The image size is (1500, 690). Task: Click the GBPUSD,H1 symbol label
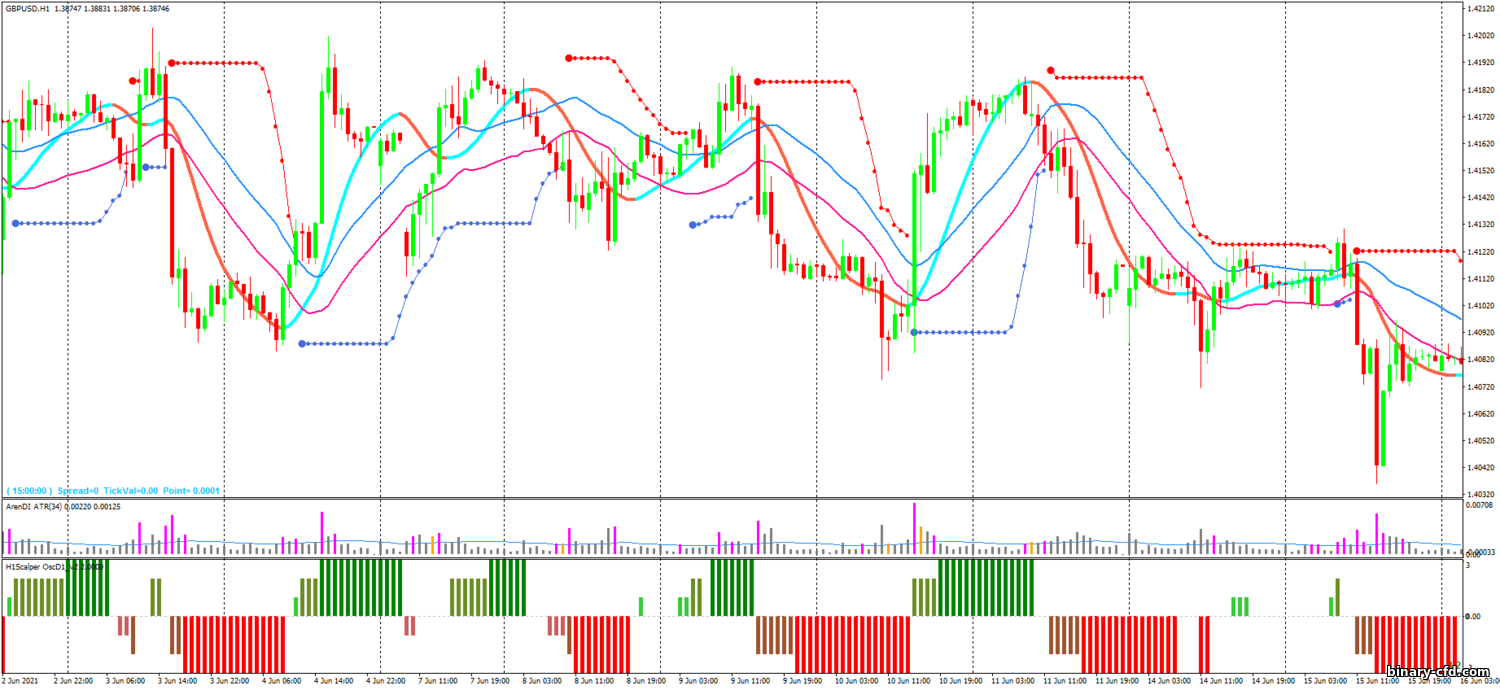[27, 8]
